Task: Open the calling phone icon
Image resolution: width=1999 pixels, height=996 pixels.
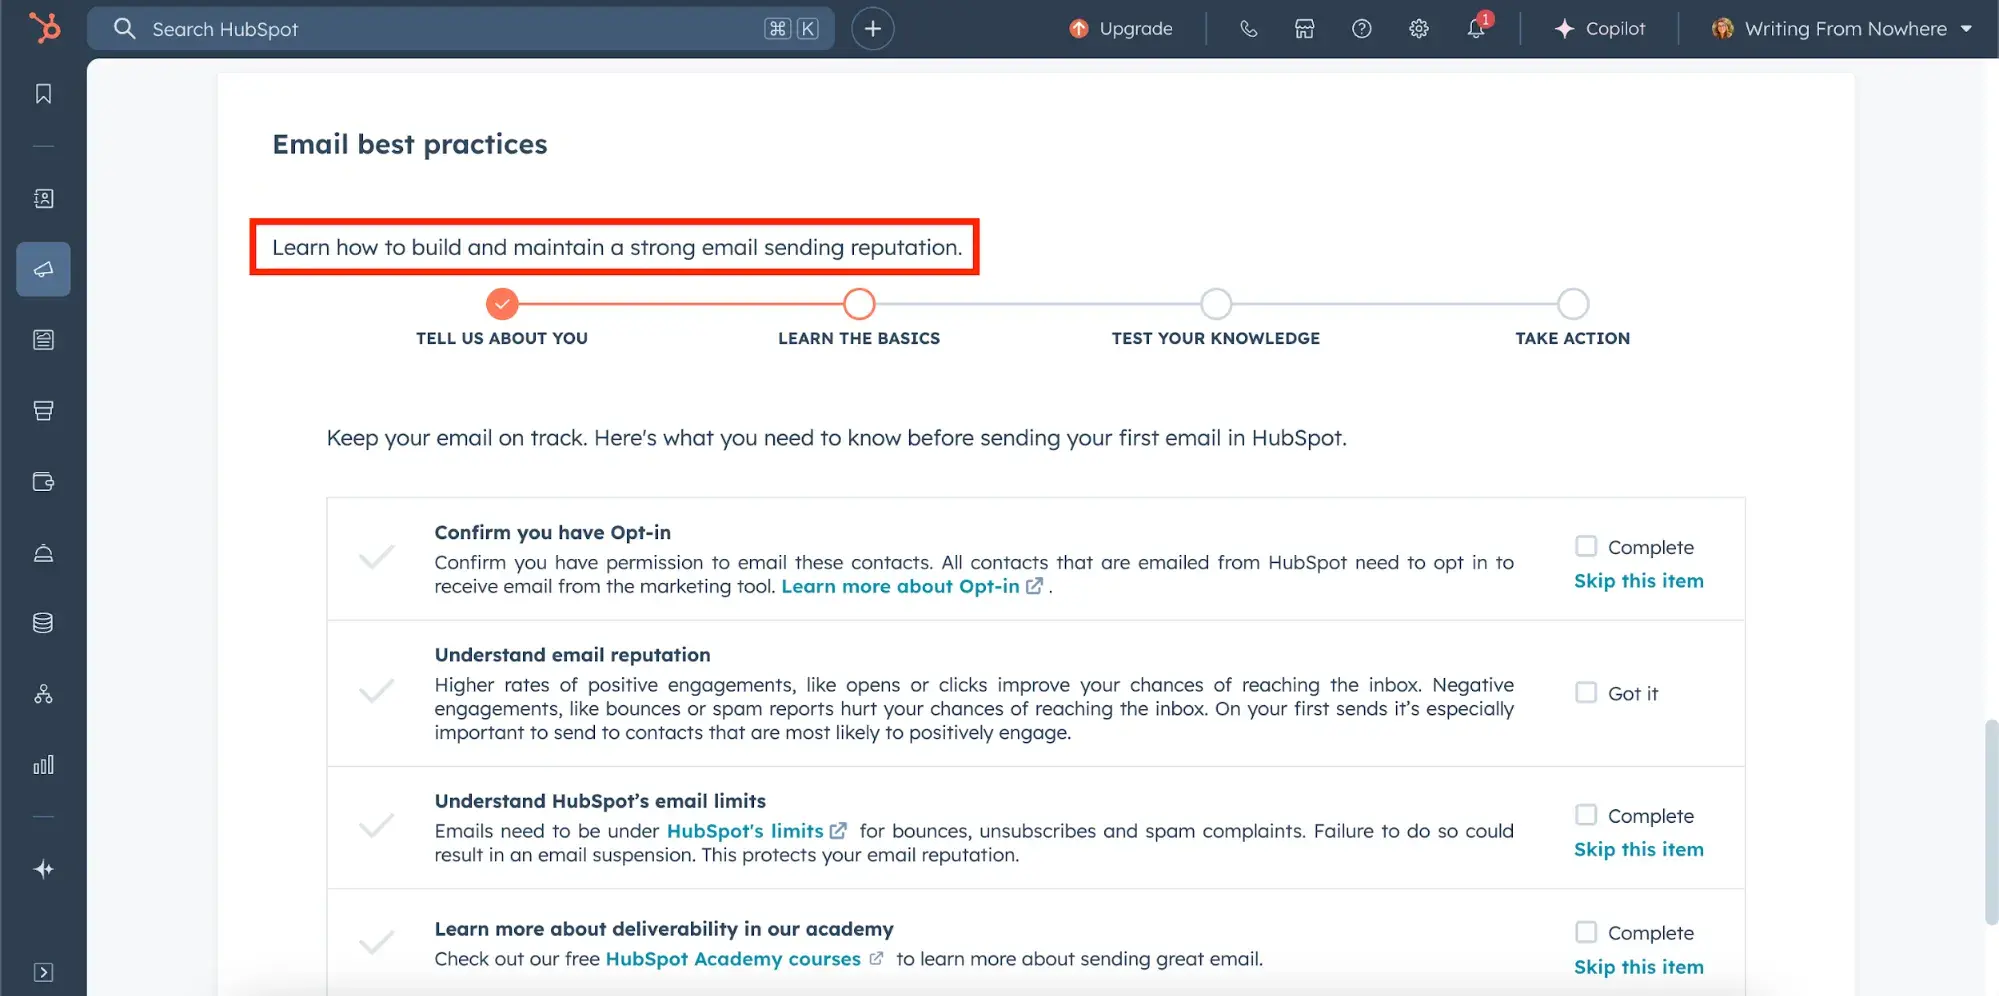Action: click(1248, 29)
